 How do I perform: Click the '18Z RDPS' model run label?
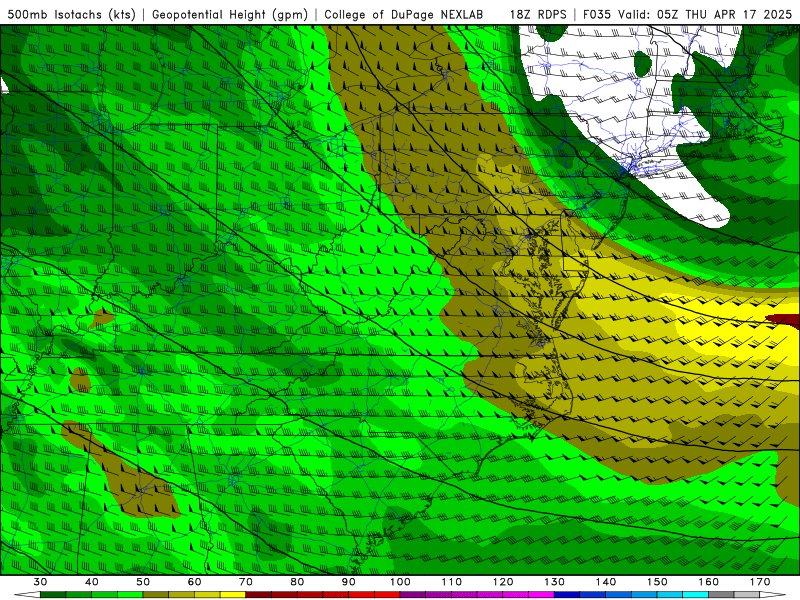pos(538,14)
